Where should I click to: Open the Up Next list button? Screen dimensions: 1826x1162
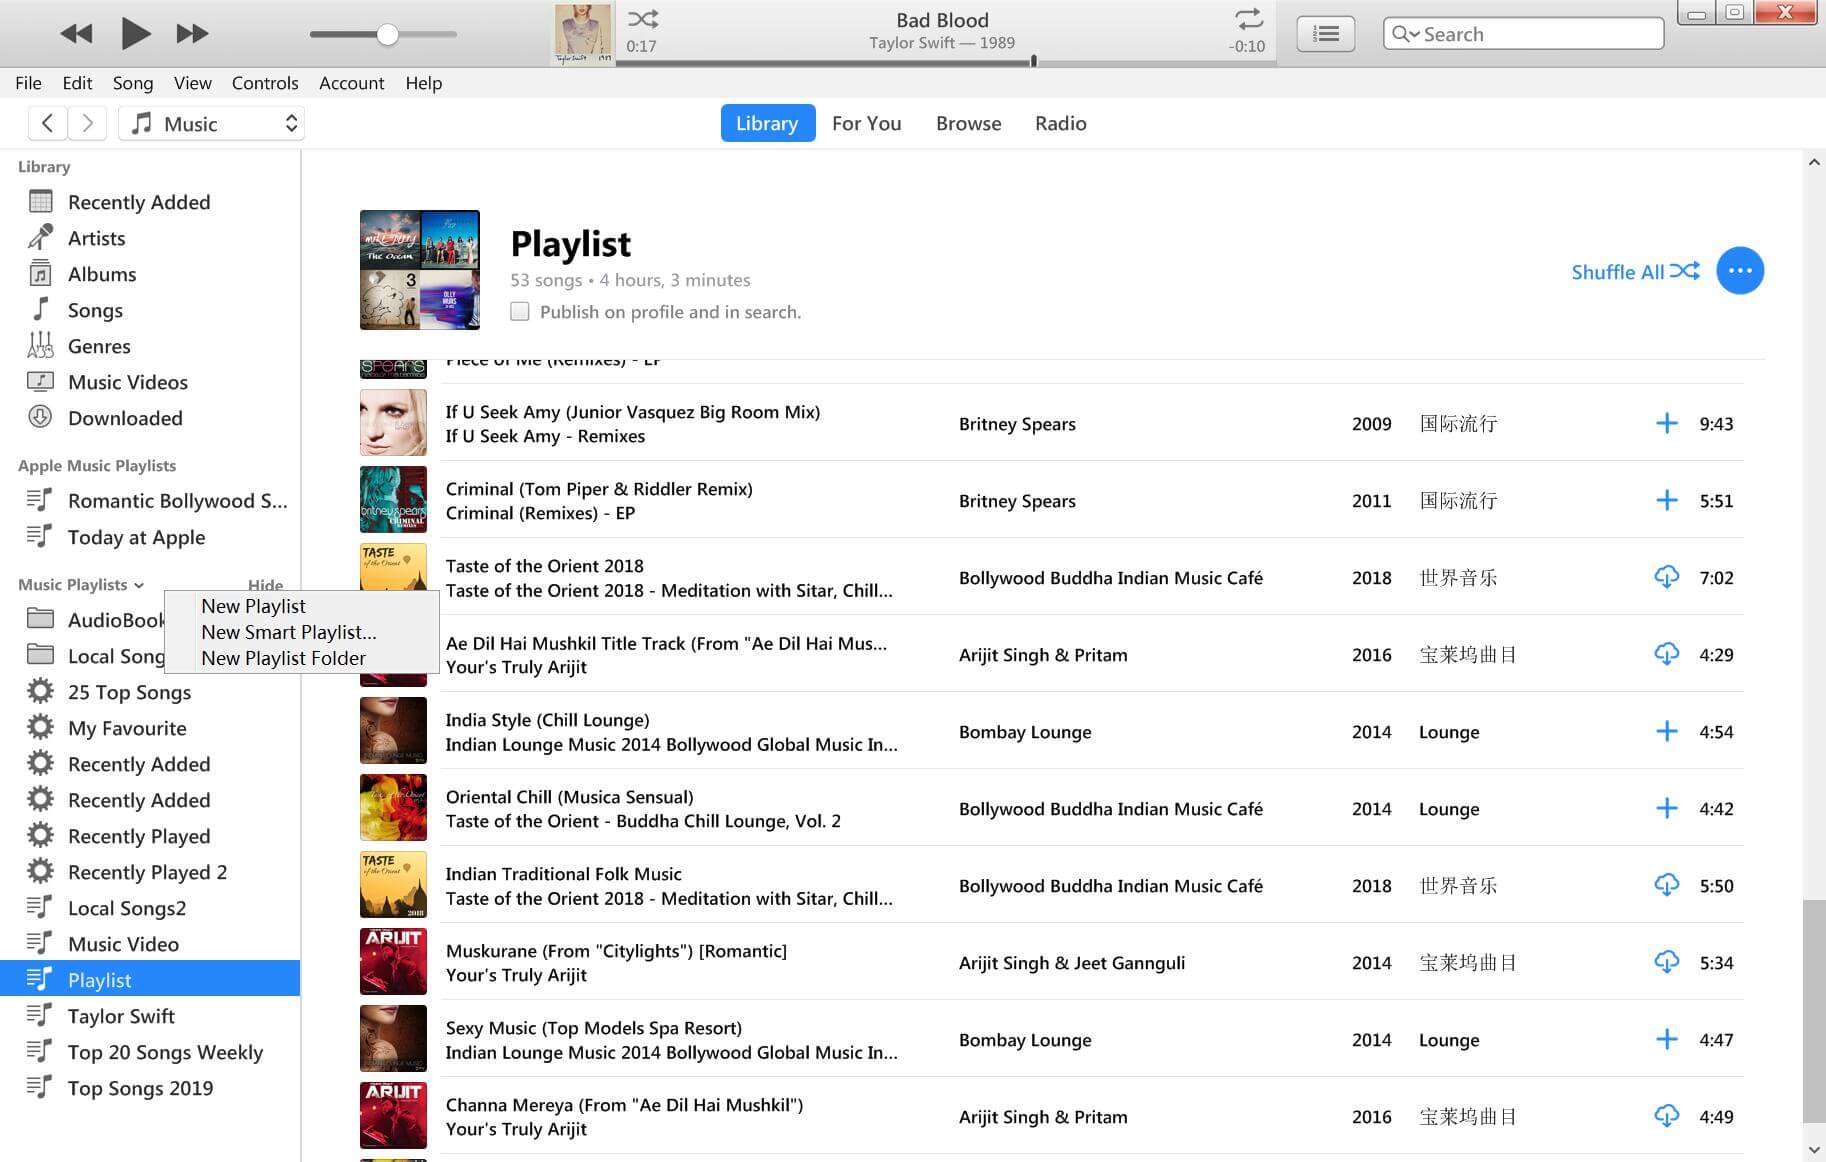[x=1326, y=34]
